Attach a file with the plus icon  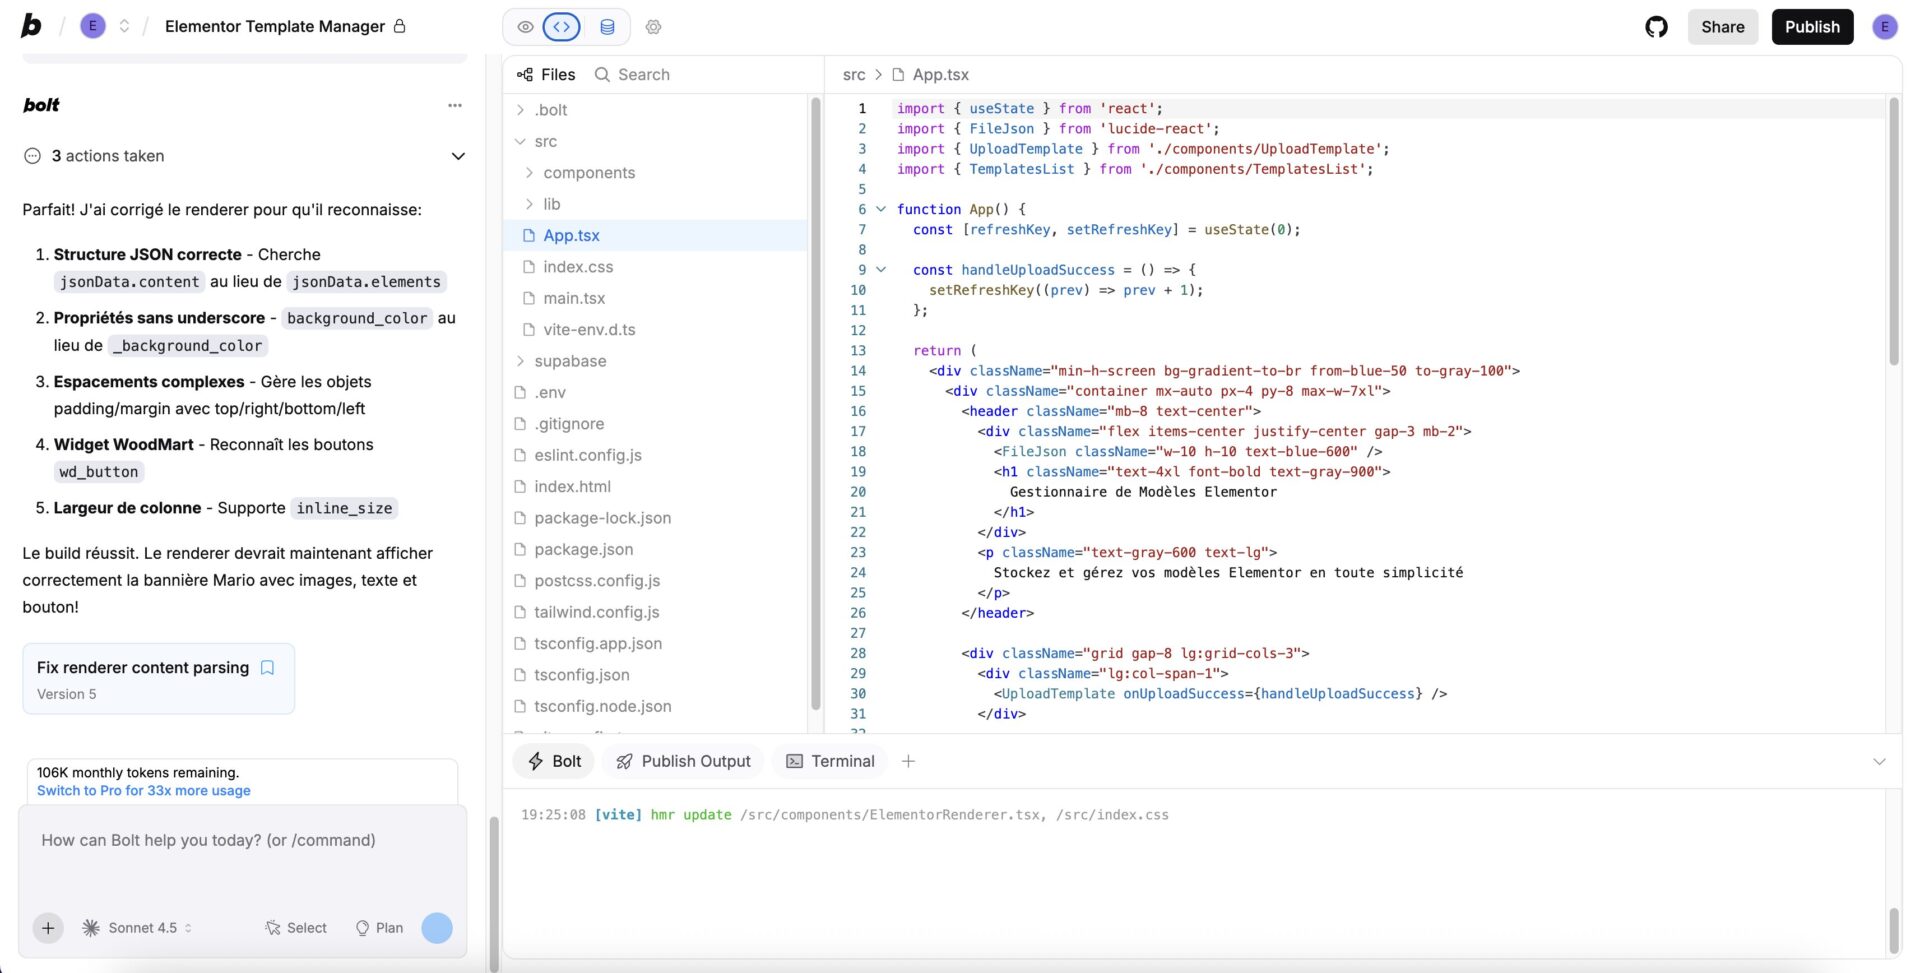tap(47, 928)
